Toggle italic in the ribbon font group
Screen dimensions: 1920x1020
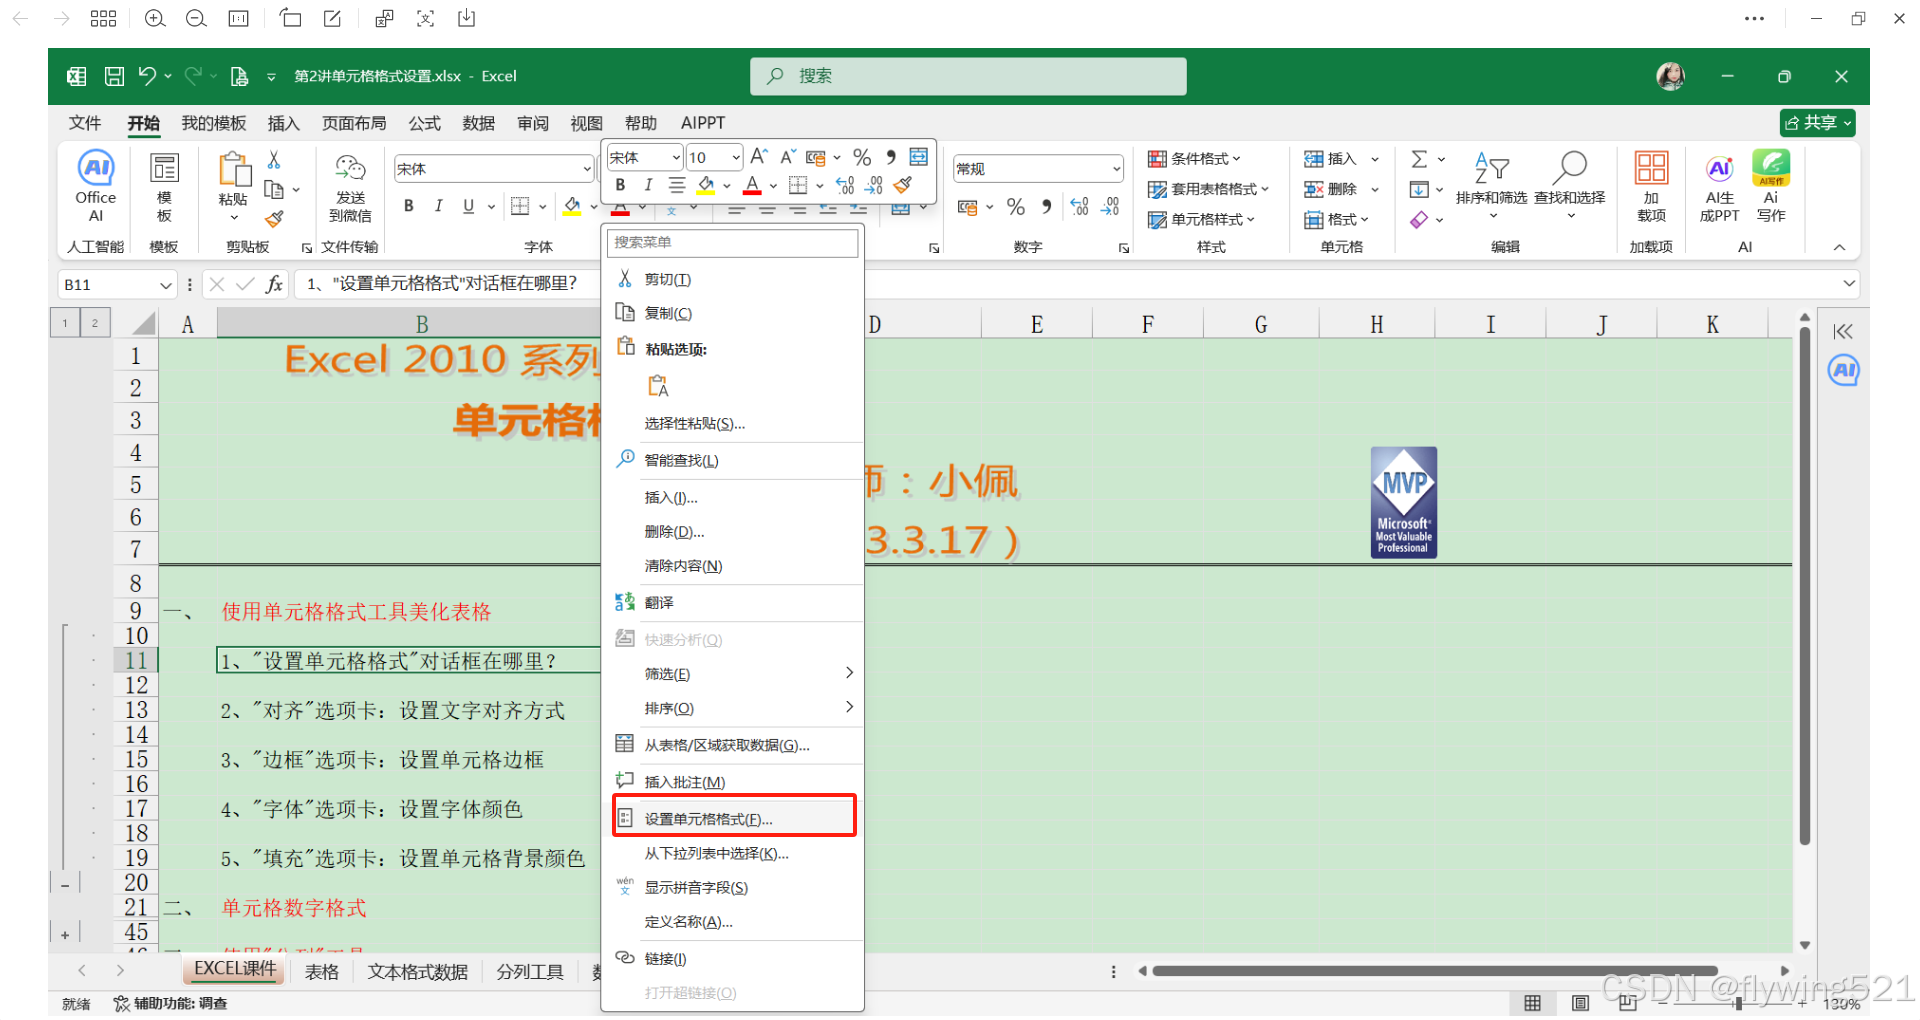coord(438,206)
